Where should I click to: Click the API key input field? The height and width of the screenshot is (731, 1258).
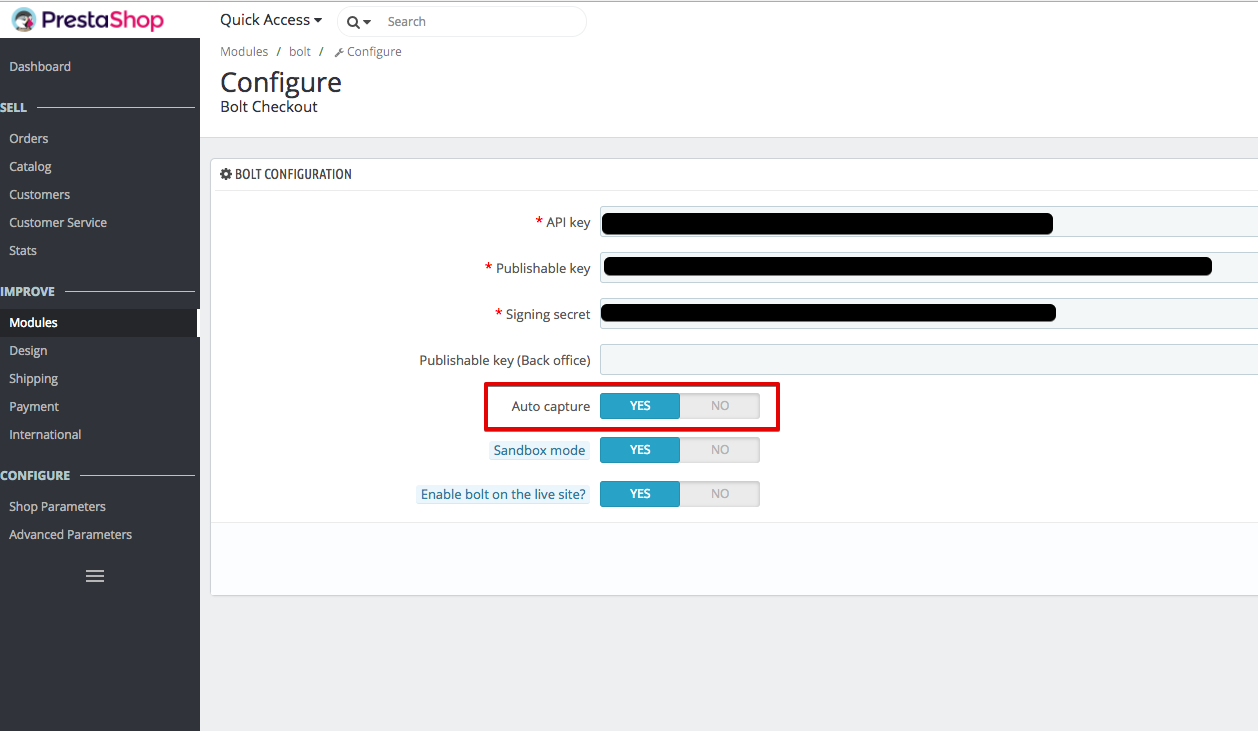[x=929, y=222]
